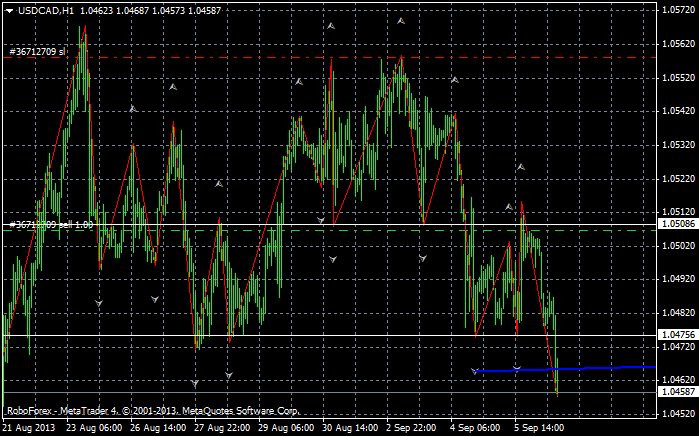The height and width of the screenshot is (436, 699).
Task: Click the current bid price tag 1.04587
Action: tap(678, 392)
